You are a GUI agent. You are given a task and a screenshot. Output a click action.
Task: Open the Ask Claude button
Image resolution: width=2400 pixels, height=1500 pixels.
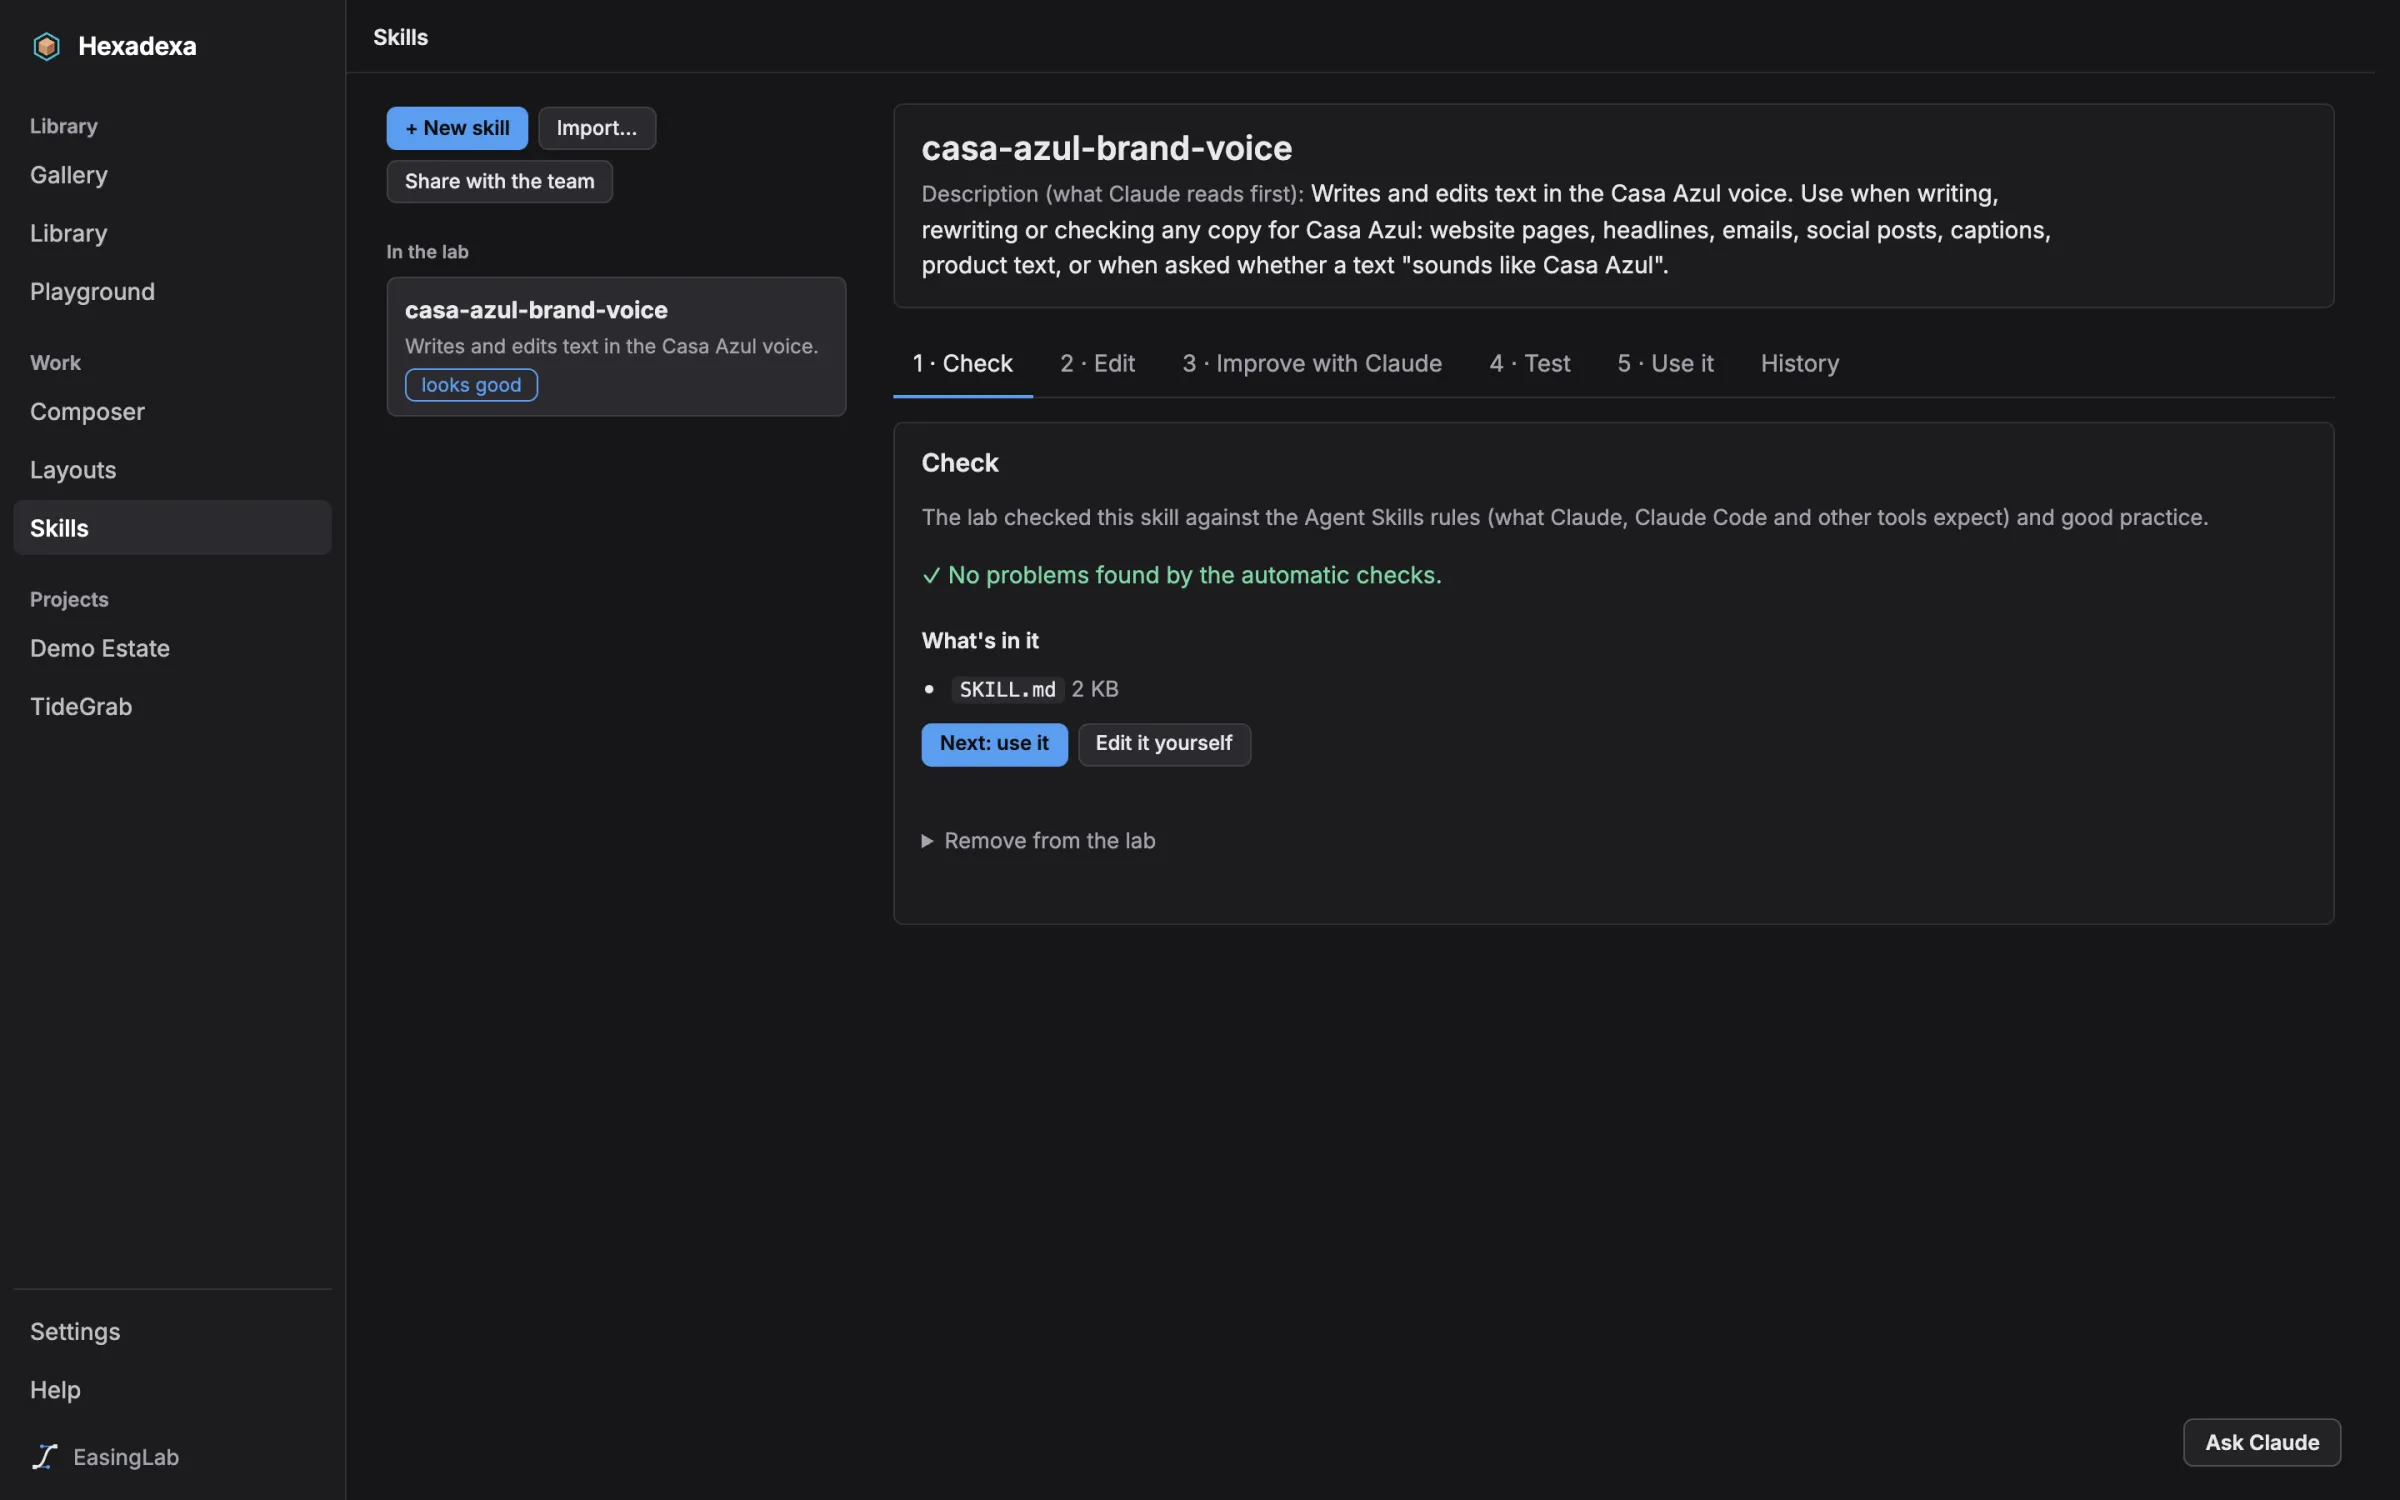click(x=2262, y=1442)
